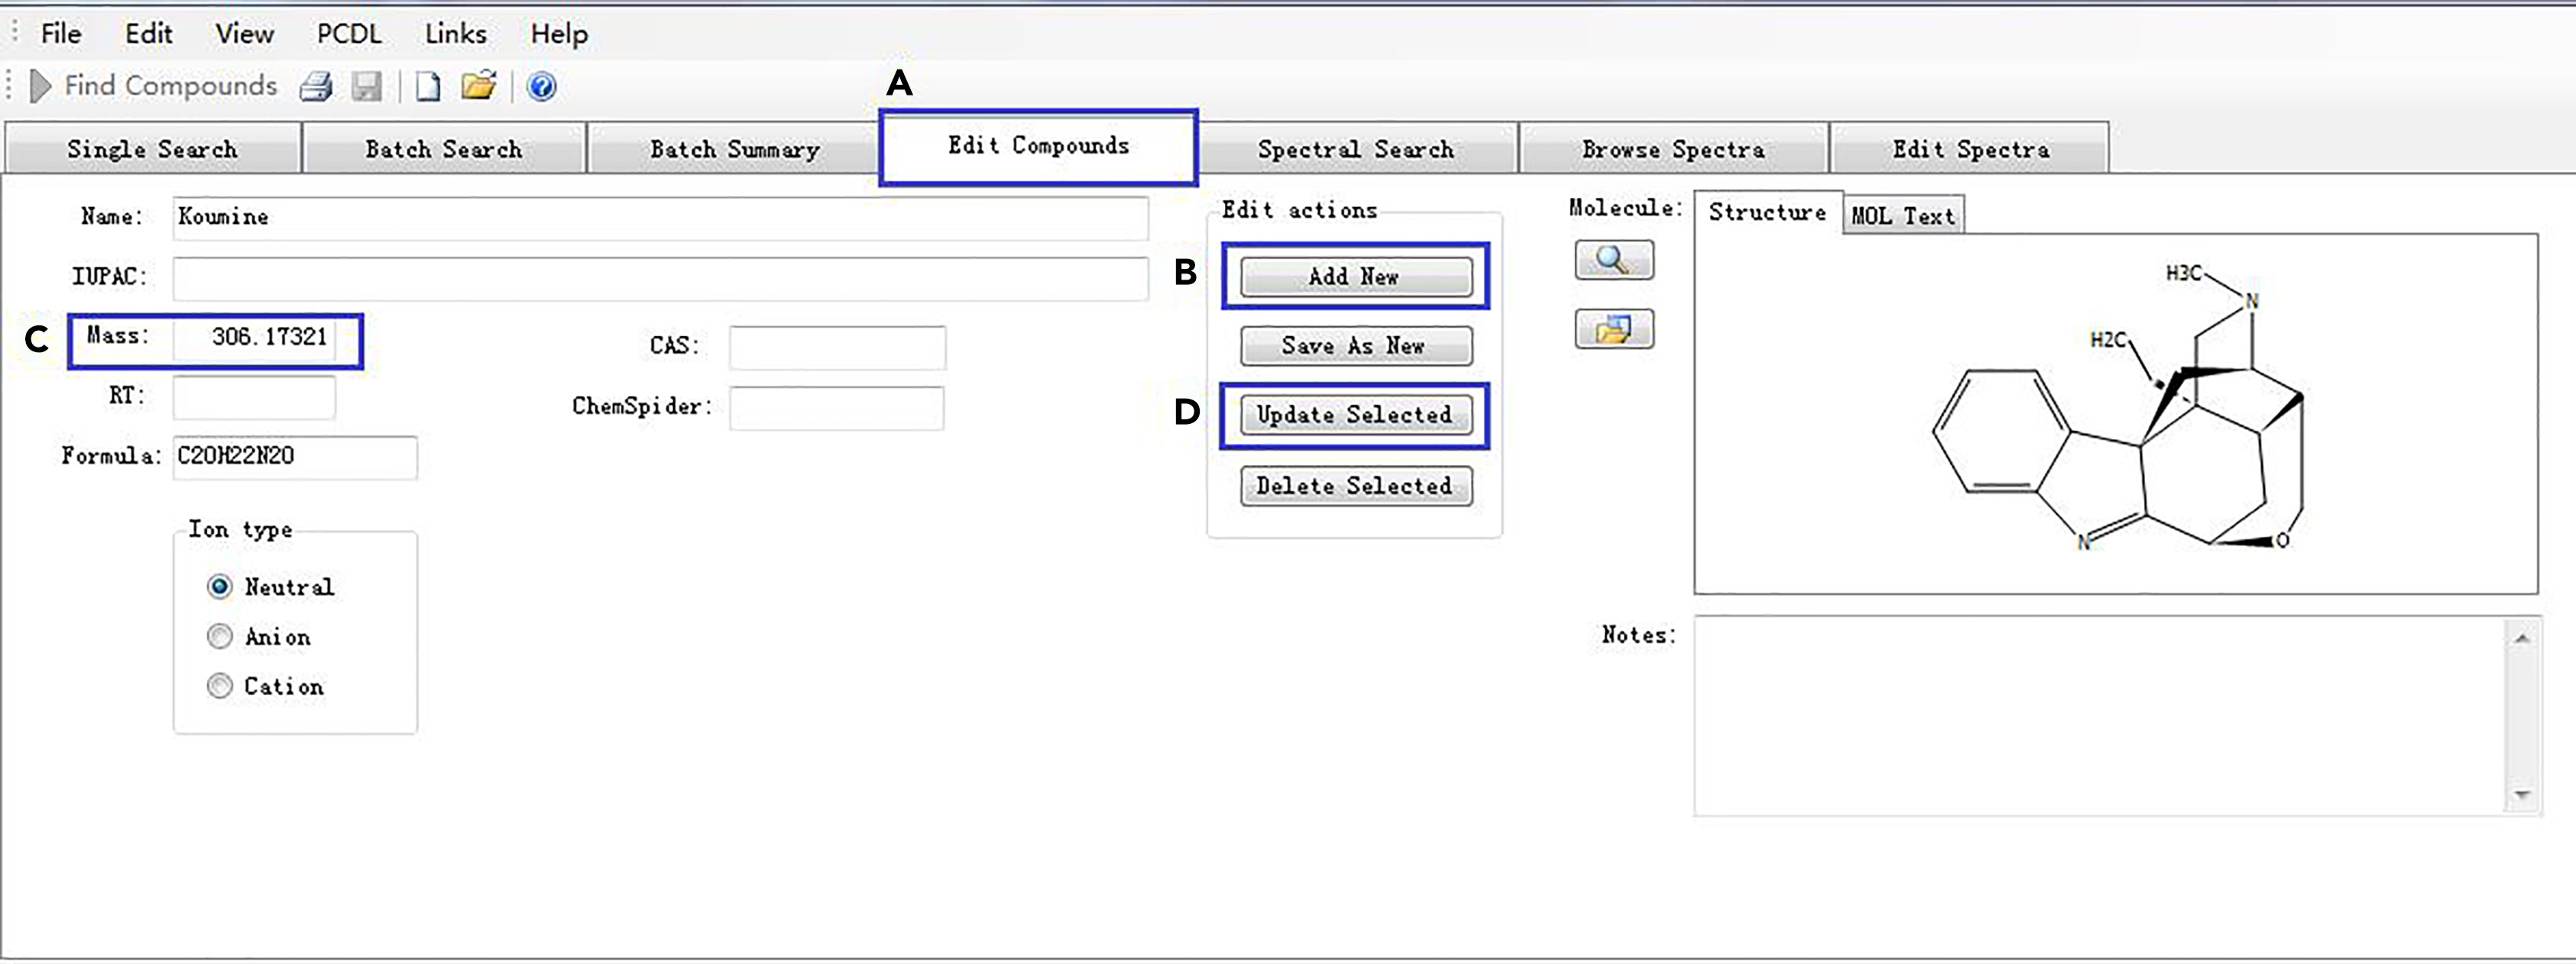
Task: Click Notes scrollbar down arrow
Action: [2522, 795]
